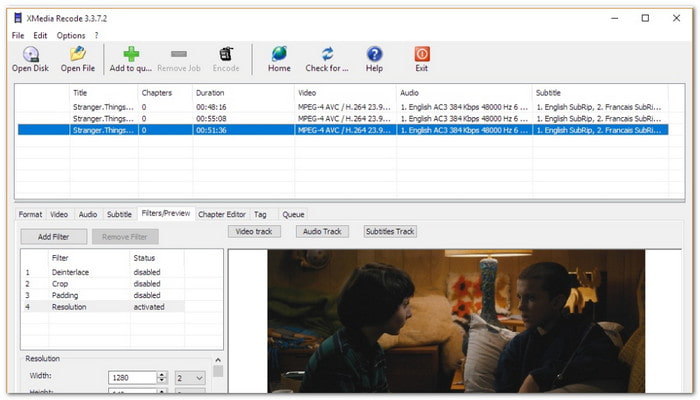The image size is (700, 400).
Task: Click the Resolution panel scrollbar up arrow
Action: tap(218, 360)
